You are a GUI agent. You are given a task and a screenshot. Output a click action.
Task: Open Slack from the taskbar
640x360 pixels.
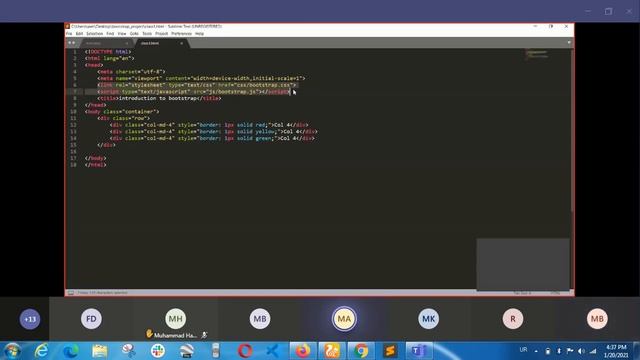pos(158,351)
